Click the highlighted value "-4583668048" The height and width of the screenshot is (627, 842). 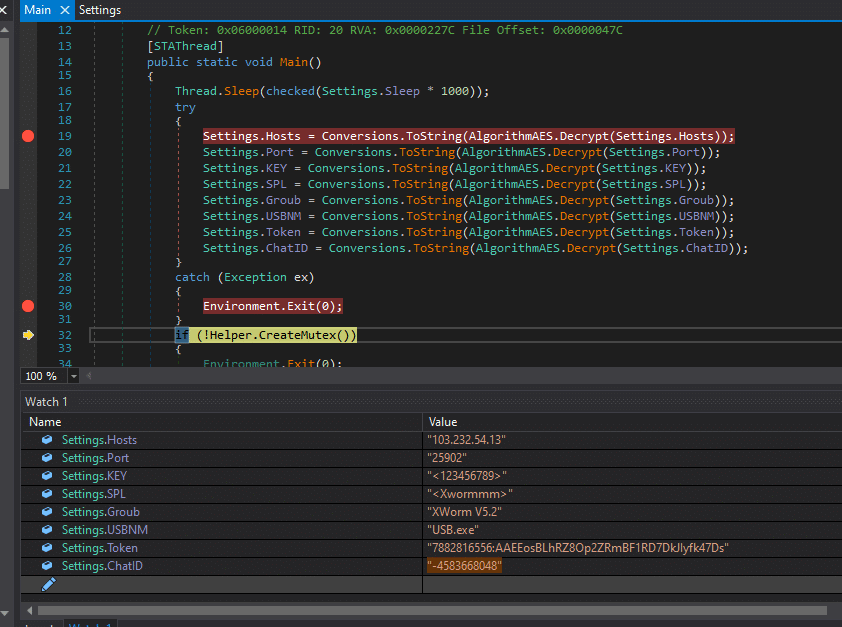point(464,566)
